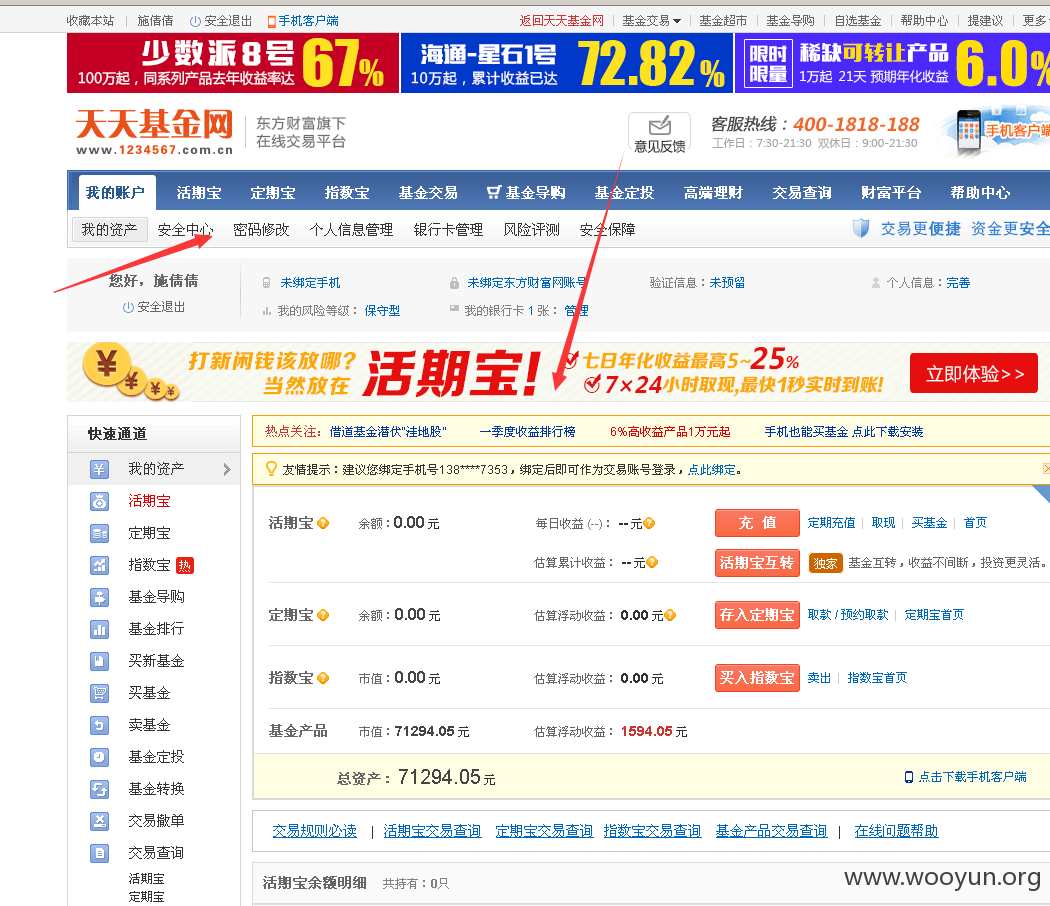Click the help icon next to 指数宝 heading
This screenshot has height=906, width=1050.
(323, 678)
